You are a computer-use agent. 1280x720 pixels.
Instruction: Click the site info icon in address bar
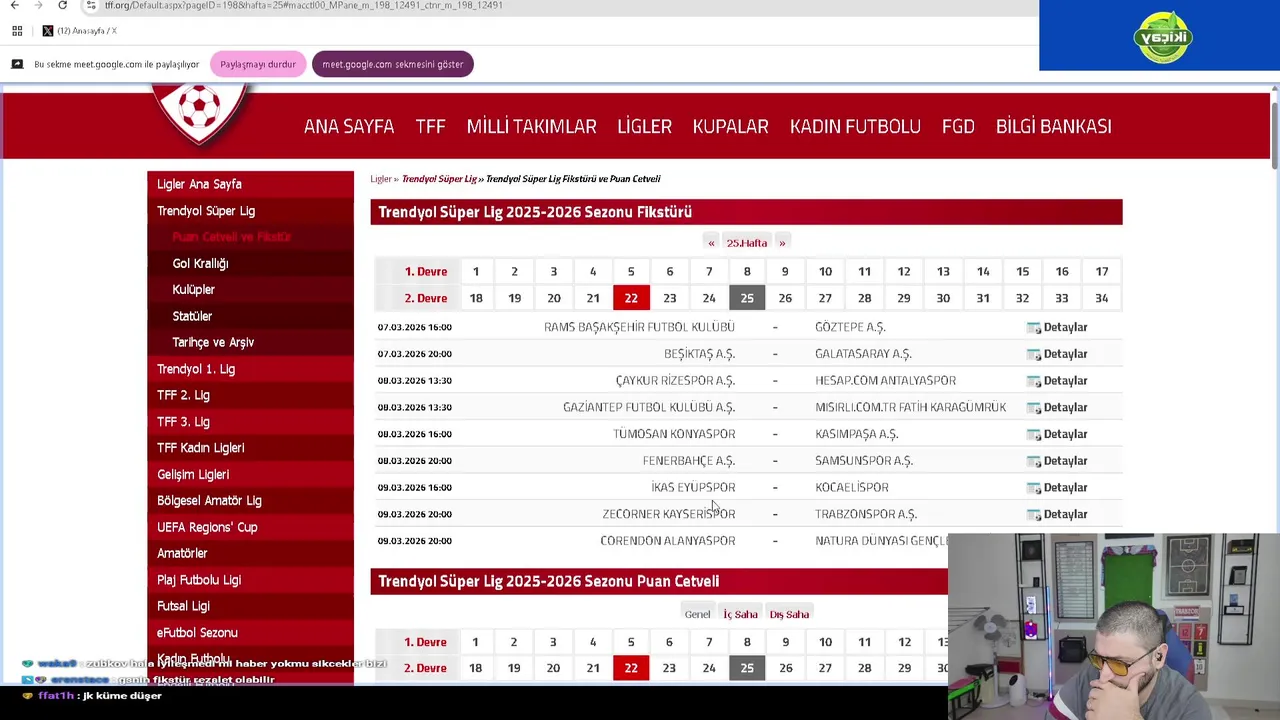(91, 5)
